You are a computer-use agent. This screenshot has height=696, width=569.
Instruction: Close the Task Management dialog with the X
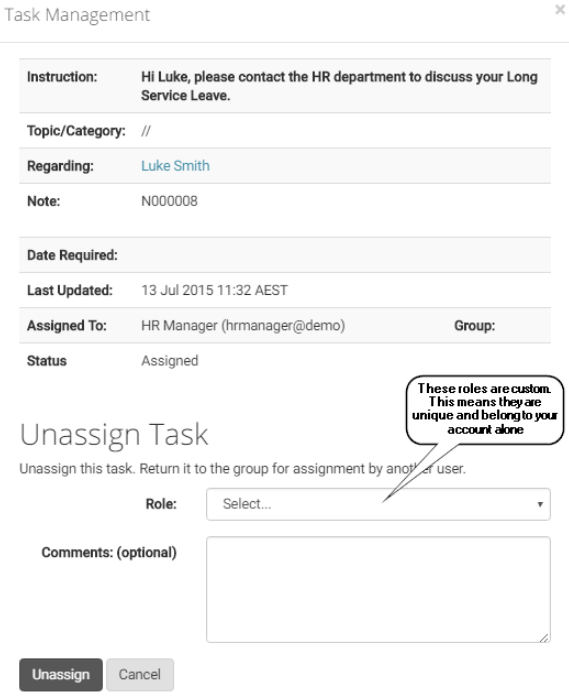pos(560,10)
